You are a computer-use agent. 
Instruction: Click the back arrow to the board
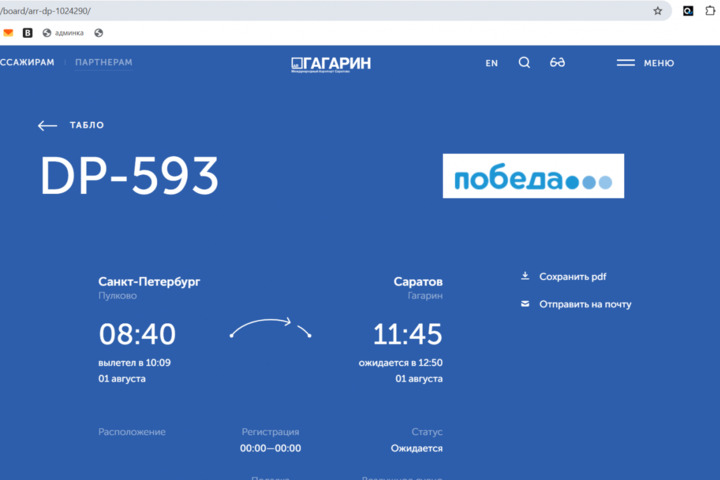(x=47, y=125)
